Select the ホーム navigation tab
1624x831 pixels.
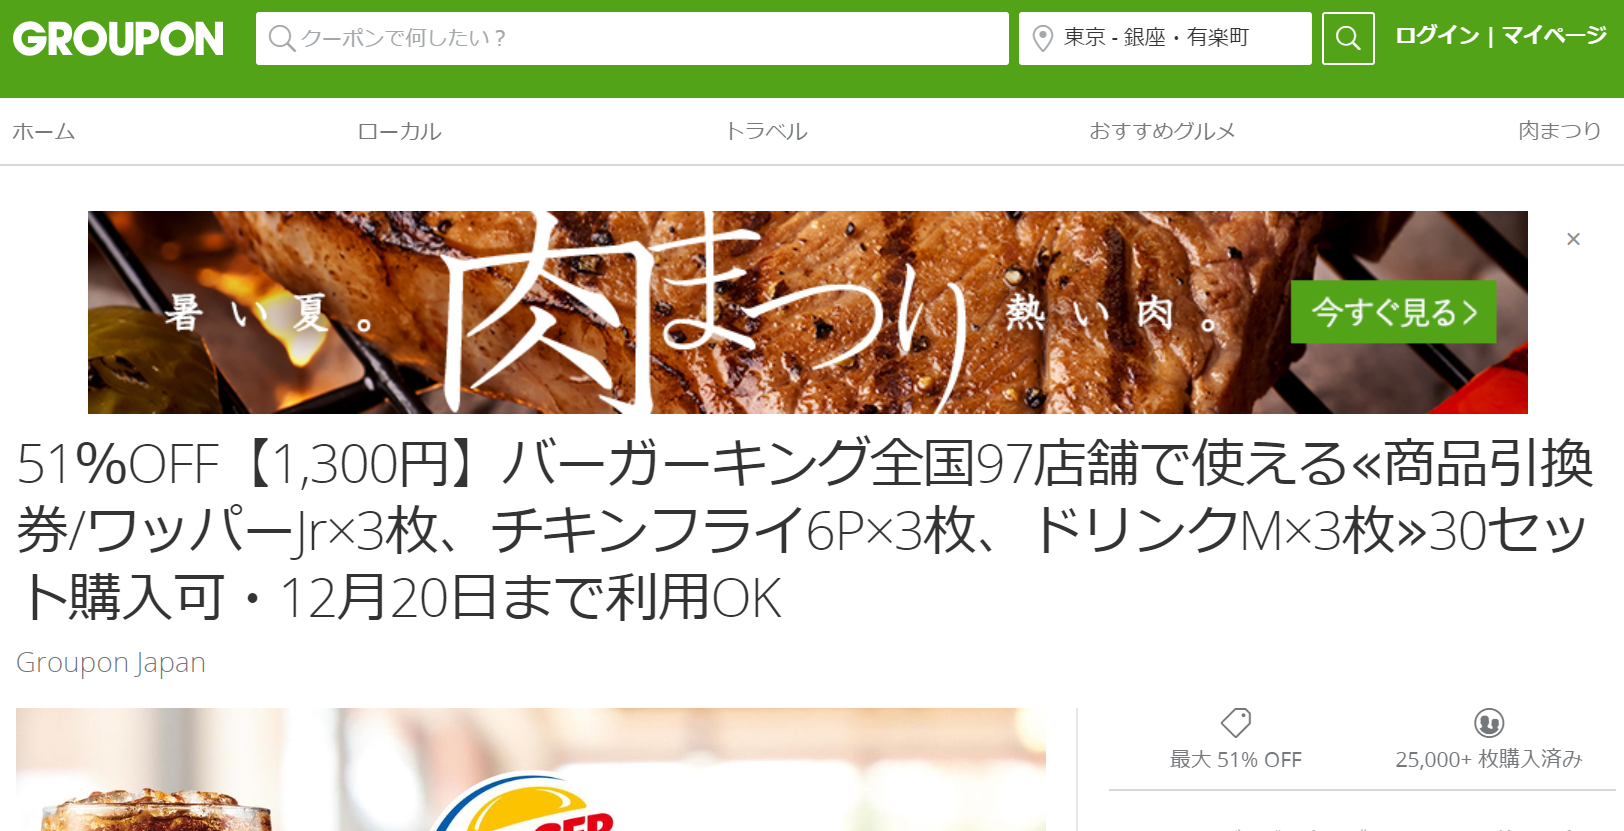point(44,131)
